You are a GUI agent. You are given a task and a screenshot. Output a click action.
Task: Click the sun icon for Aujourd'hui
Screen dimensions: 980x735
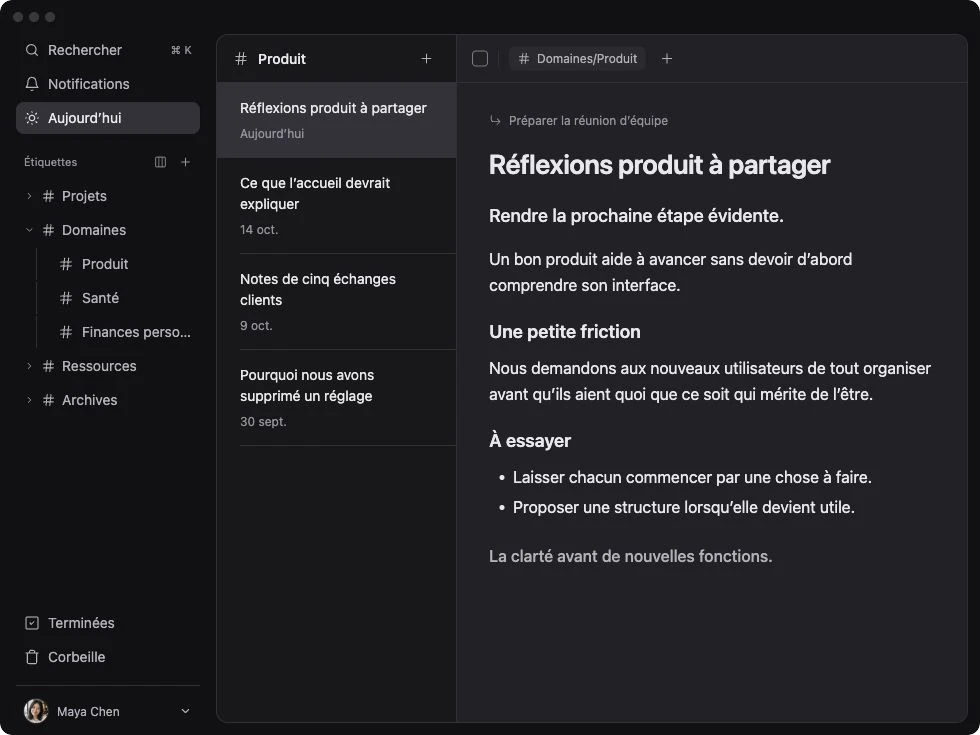click(x=31, y=118)
